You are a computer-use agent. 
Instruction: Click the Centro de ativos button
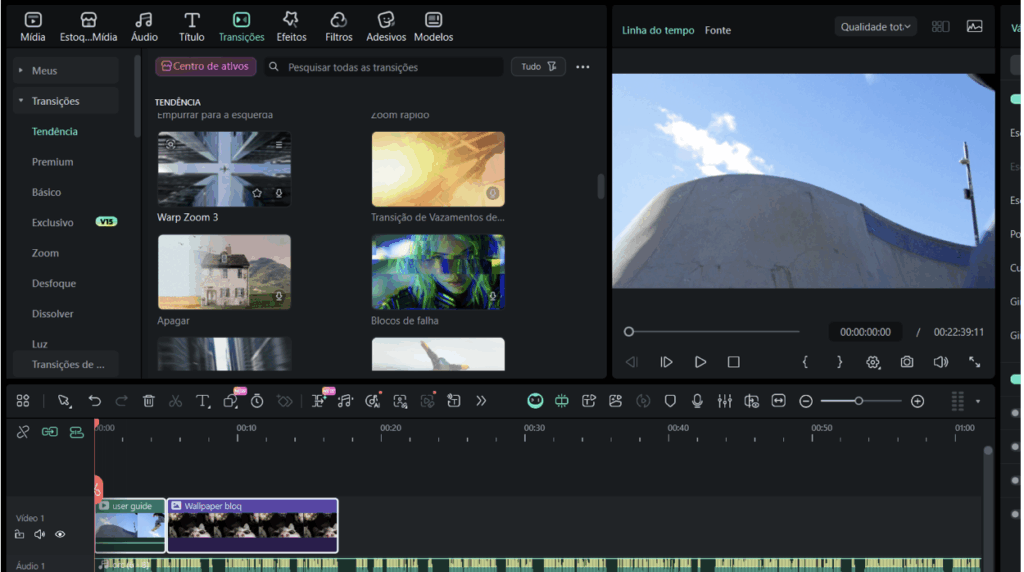point(206,67)
